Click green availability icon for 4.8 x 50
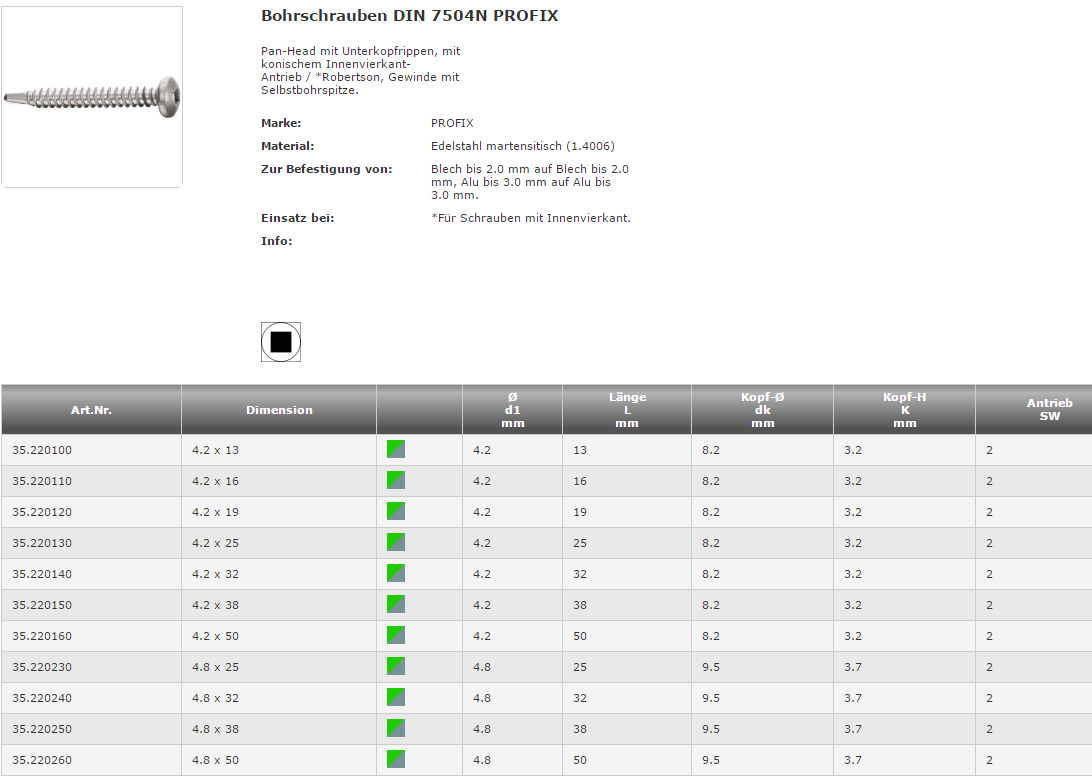The width and height of the screenshot is (1092, 781). point(396,759)
